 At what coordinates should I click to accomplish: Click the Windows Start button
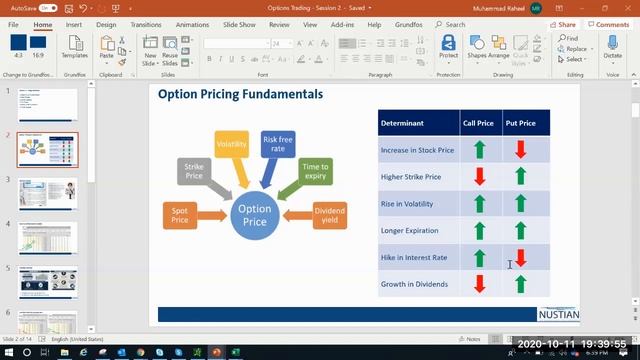[9, 352]
